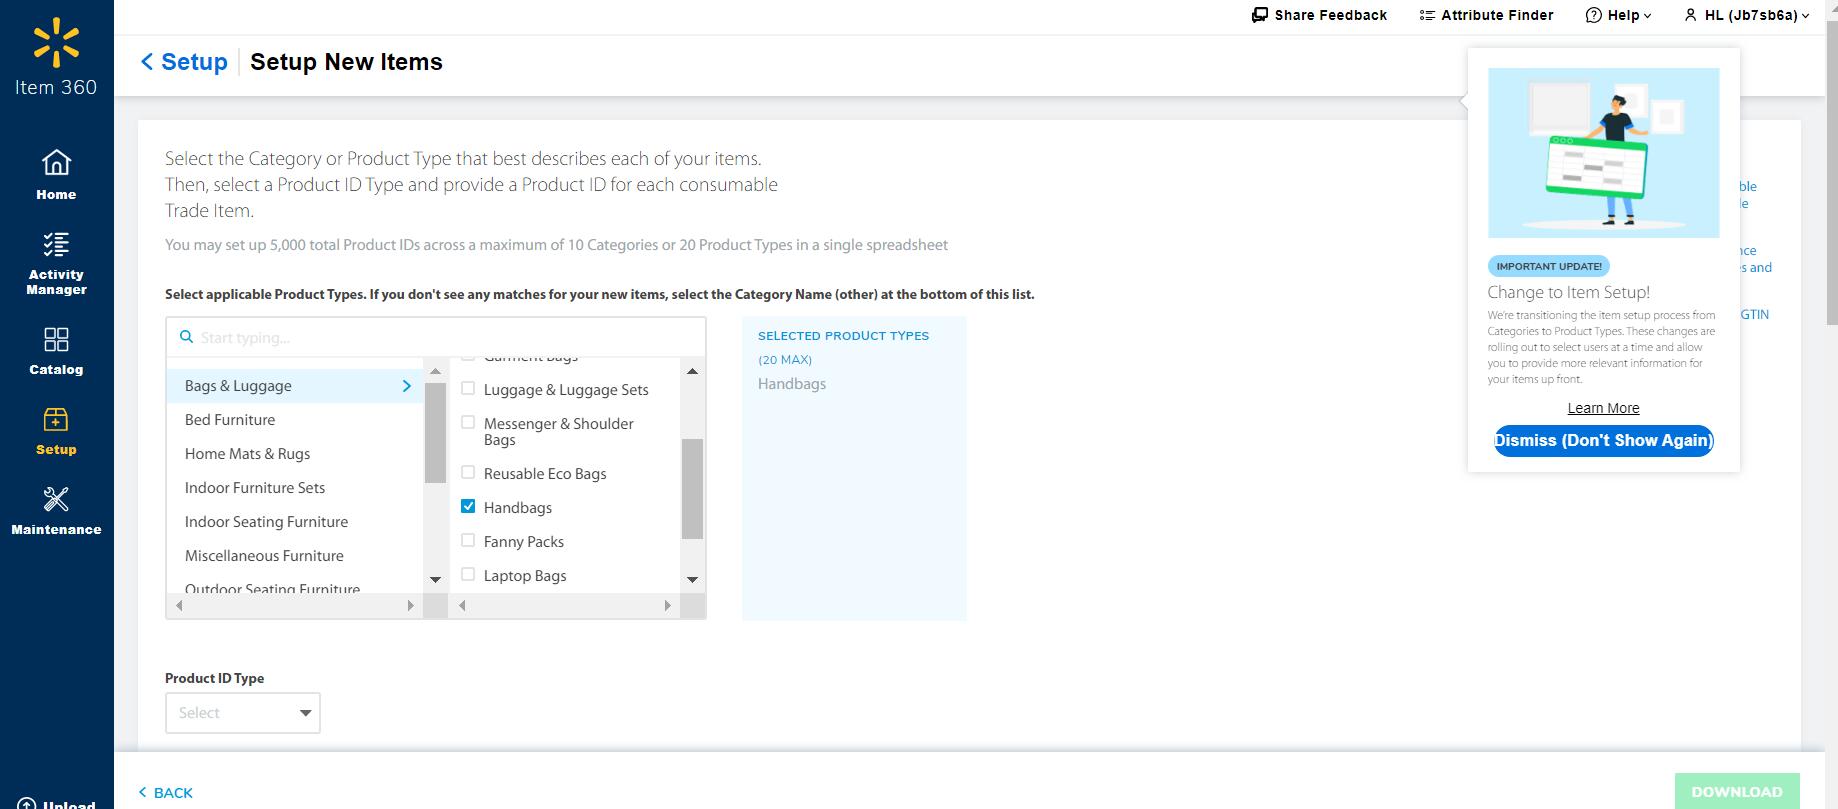The image size is (1838, 809).
Task: Click the category list scroll down arrow
Action: [435, 580]
